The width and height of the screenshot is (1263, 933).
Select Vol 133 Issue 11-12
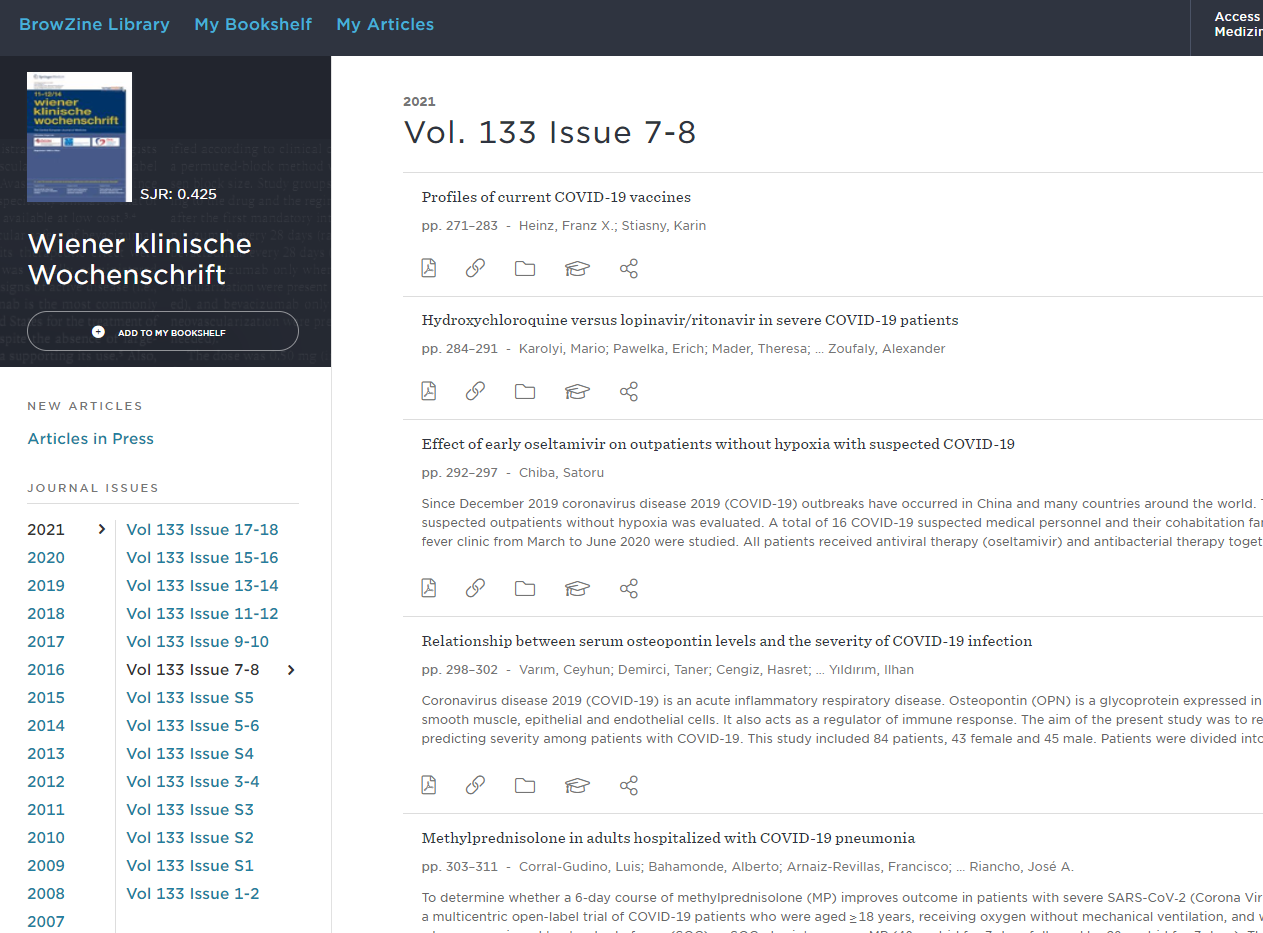[x=203, y=614]
